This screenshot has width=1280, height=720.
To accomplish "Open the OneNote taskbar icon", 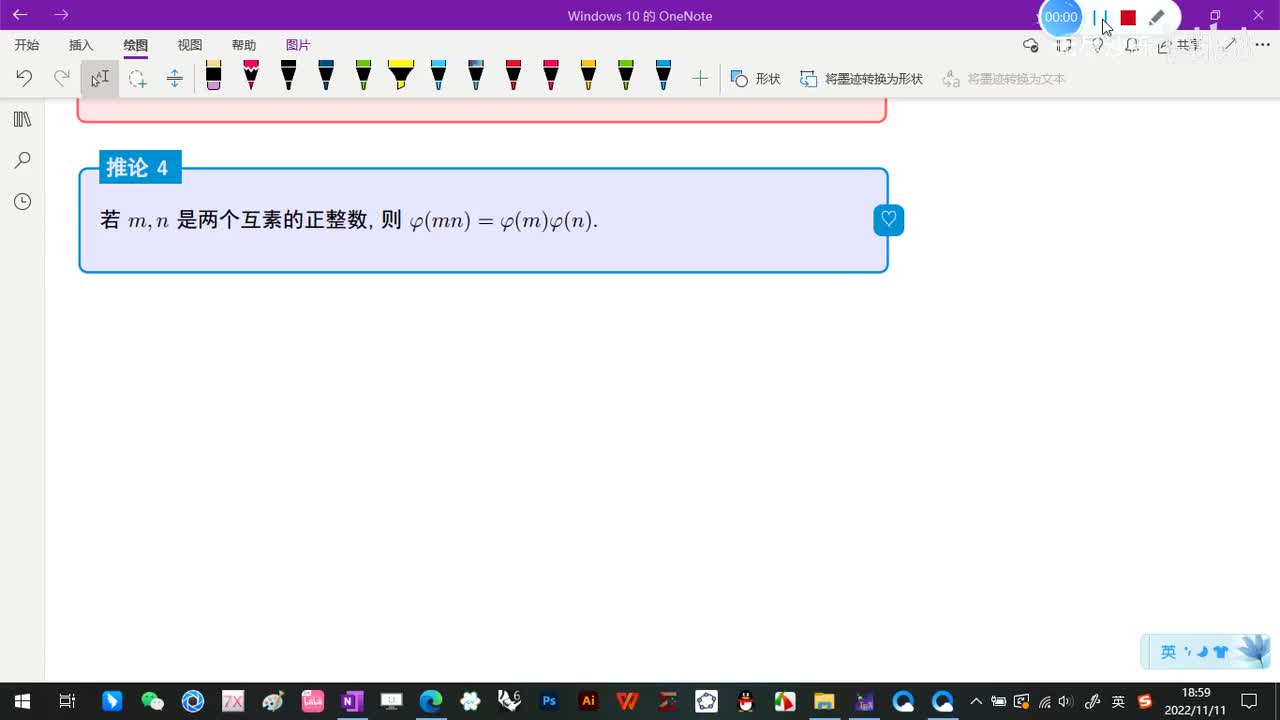I will click(351, 701).
